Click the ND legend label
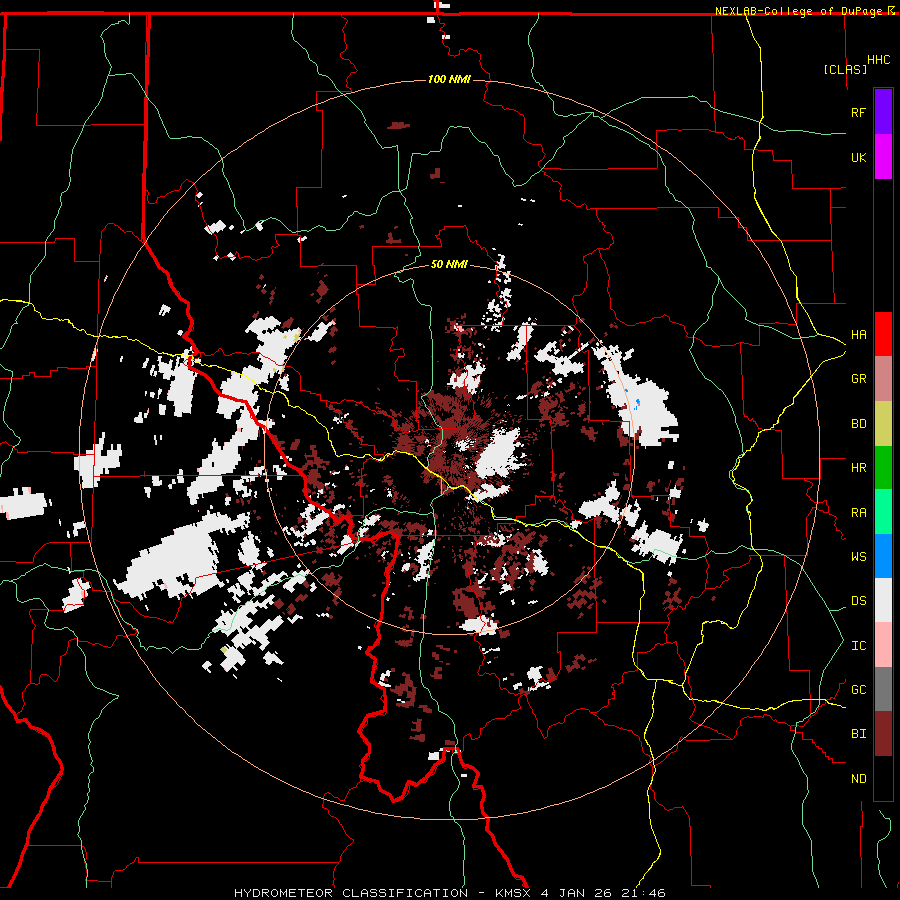The image size is (900, 900). point(858,779)
